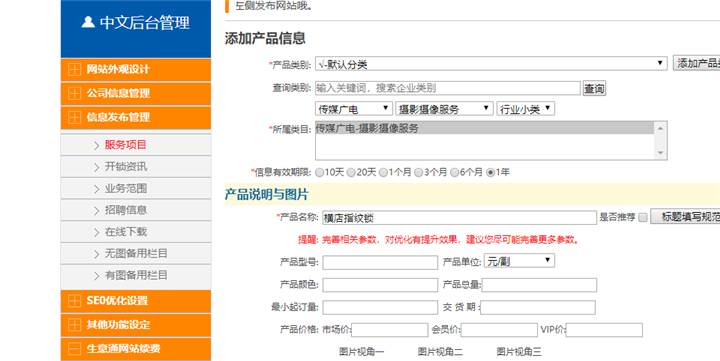The width and height of the screenshot is (720, 361).
Task: Open the 摄影摄像服务 subcategory dropdown
Action: [x=444, y=109]
